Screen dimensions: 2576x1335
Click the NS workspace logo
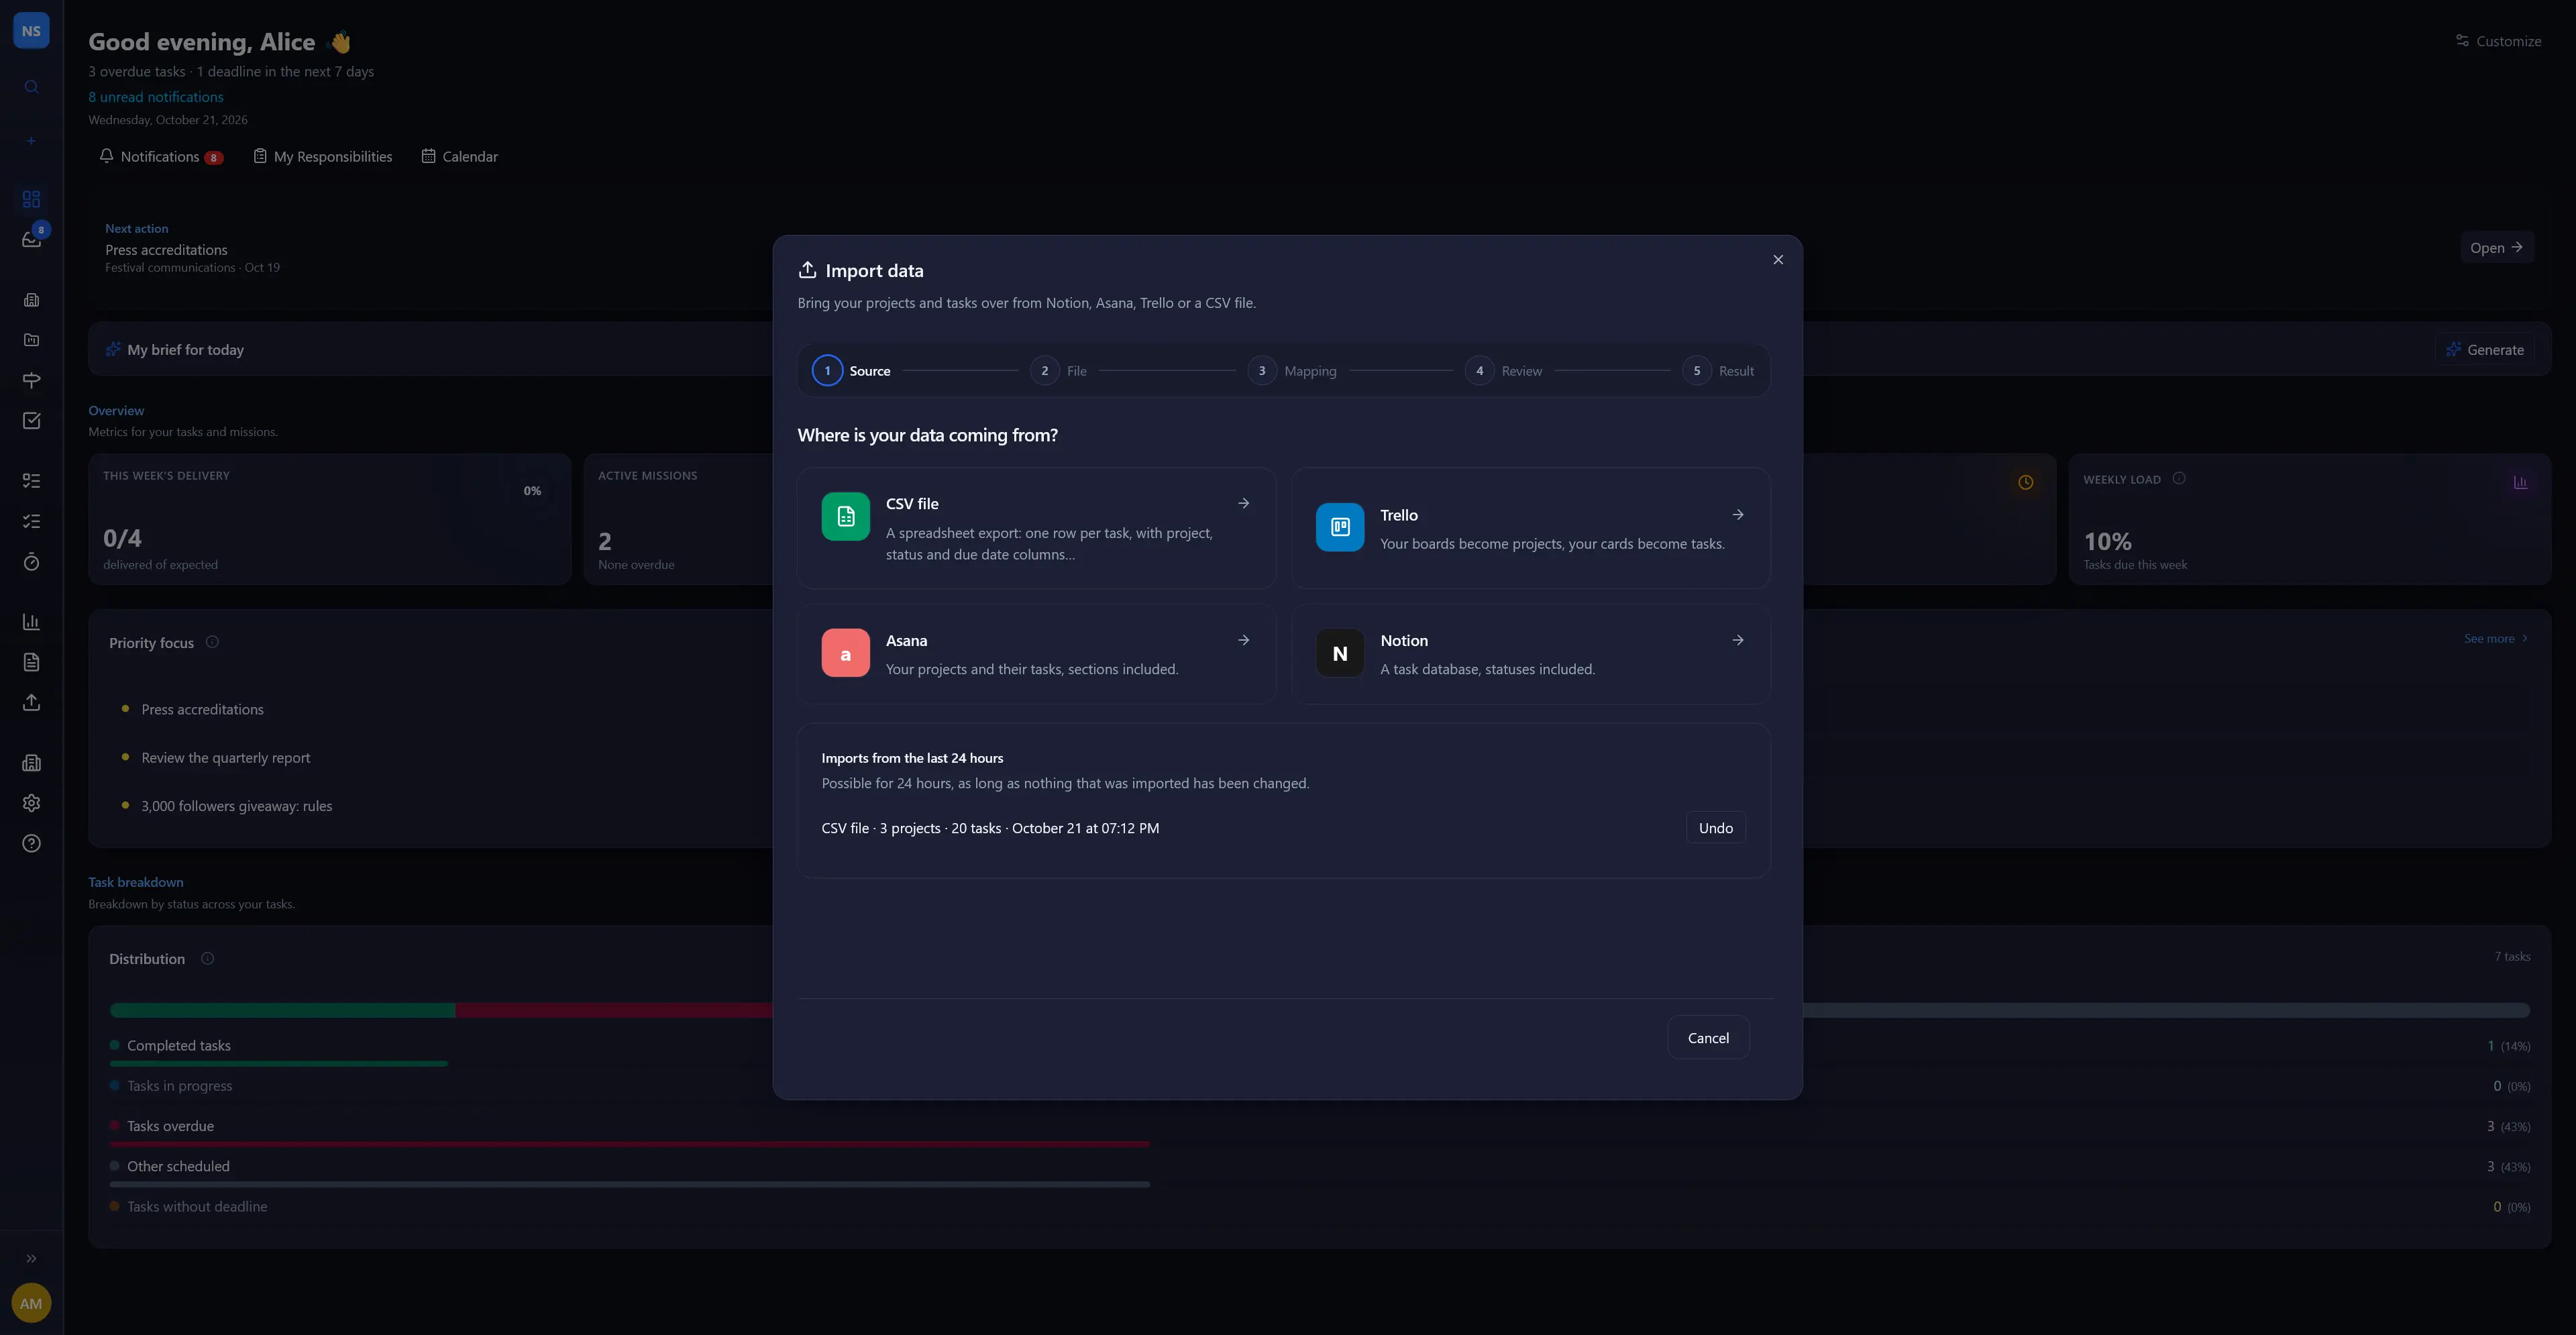pos(31,31)
